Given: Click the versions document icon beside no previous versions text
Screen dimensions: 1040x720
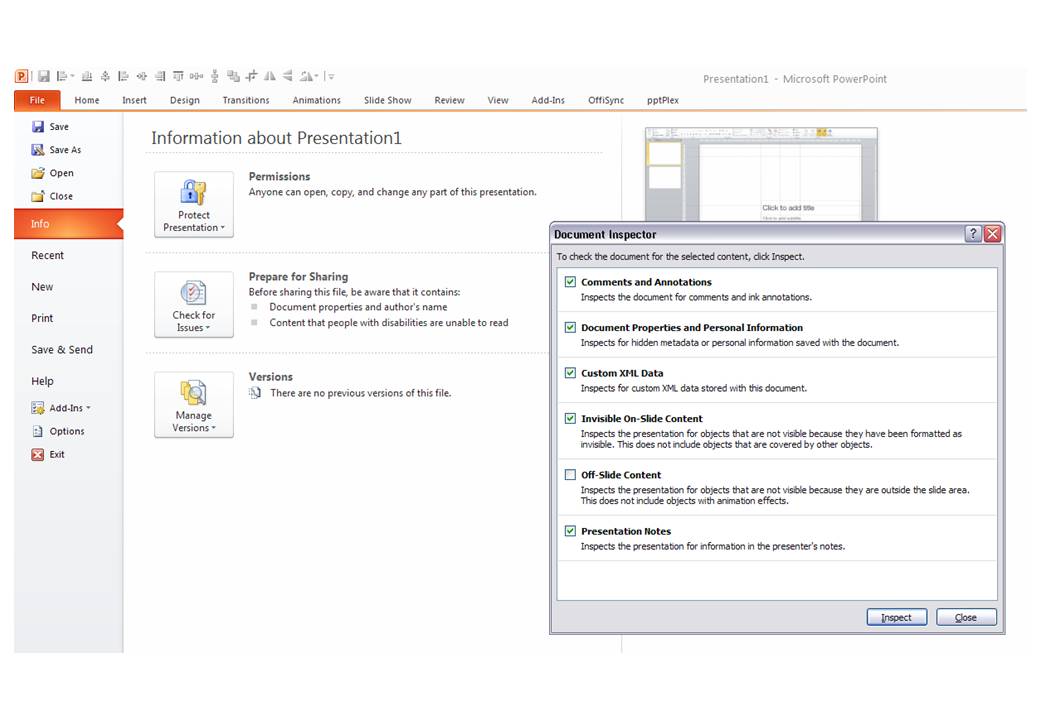Looking at the screenshot, I should 255,392.
